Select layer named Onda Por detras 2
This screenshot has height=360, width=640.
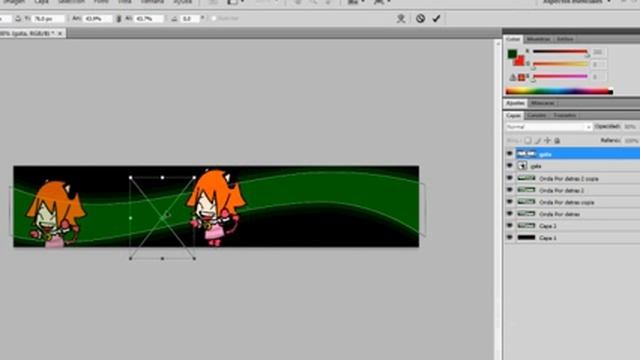(x=561, y=191)
